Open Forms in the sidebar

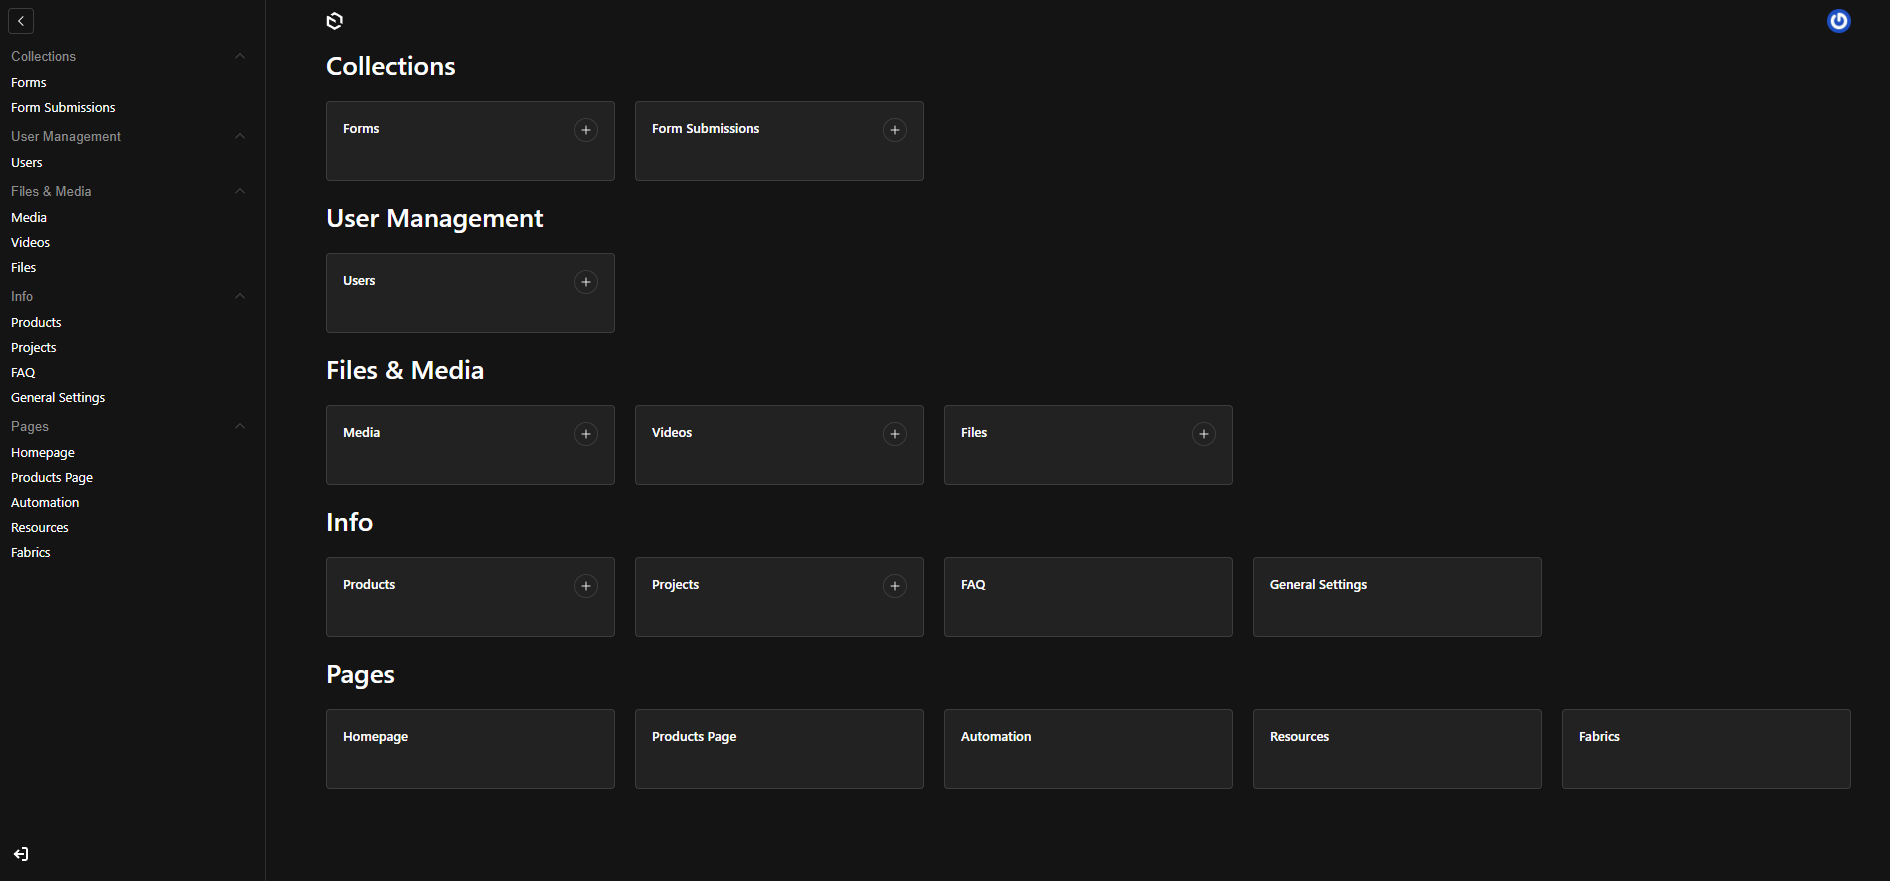click(29, 82)
